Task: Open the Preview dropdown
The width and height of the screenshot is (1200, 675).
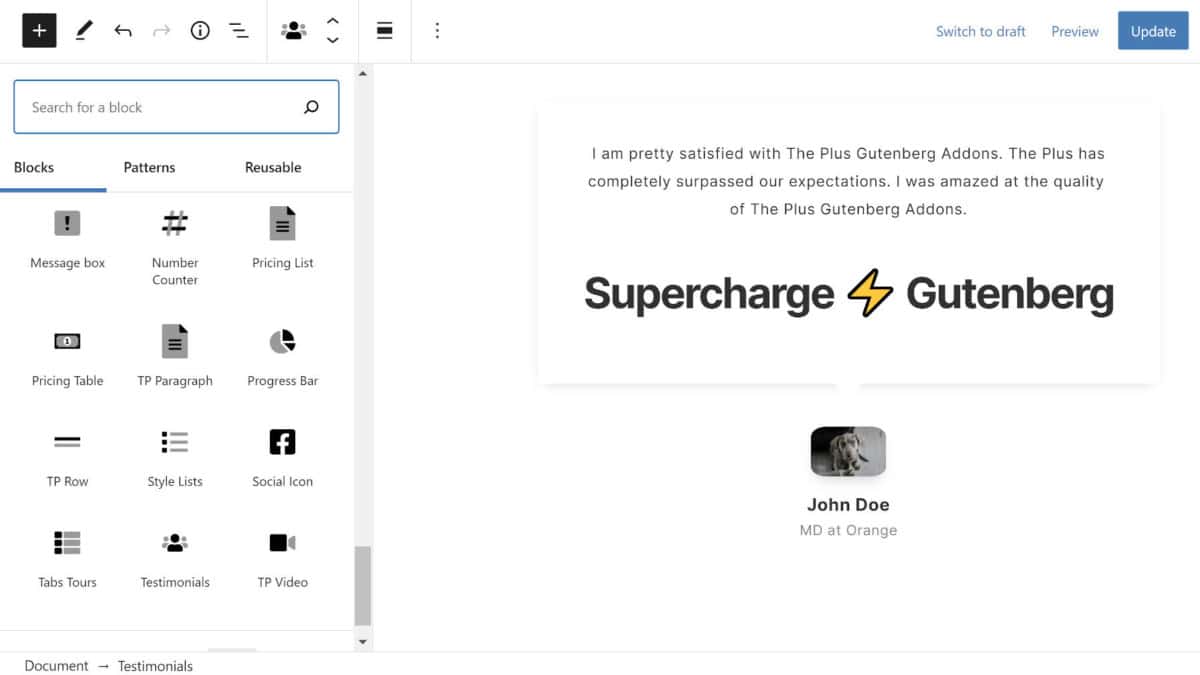Action: coord(1074,31)
